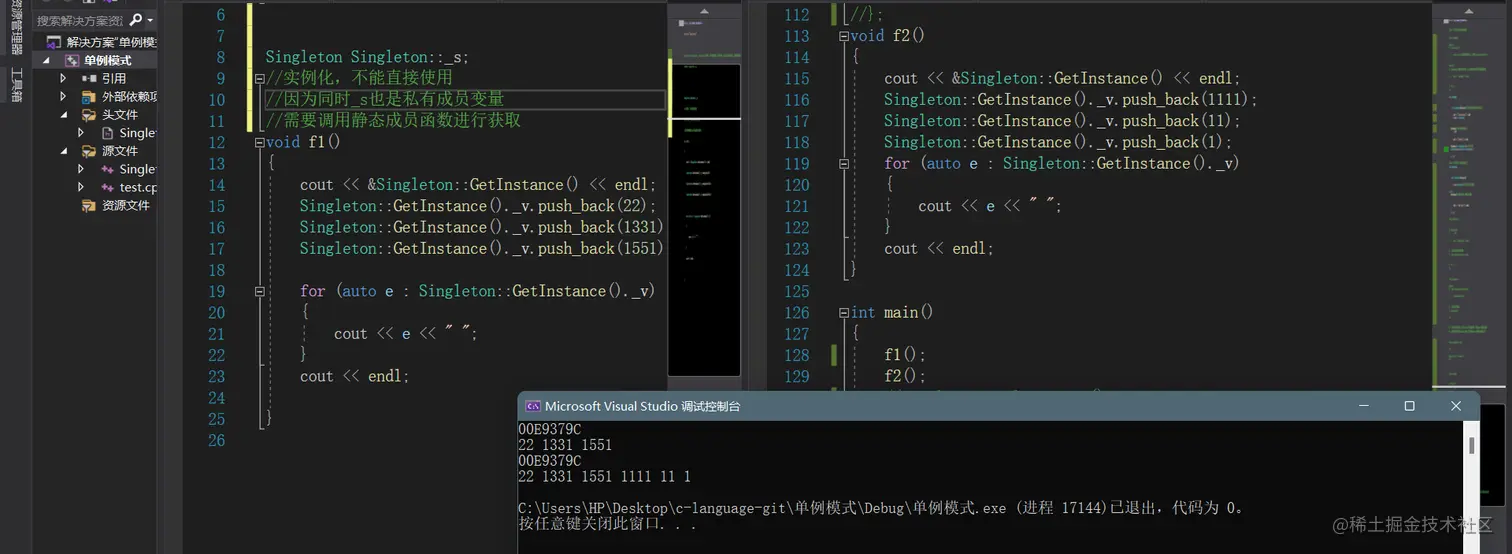Click the code minimap scrollbar of left editor
Viewport: 1512px width, 554px height.
[704, 195]
